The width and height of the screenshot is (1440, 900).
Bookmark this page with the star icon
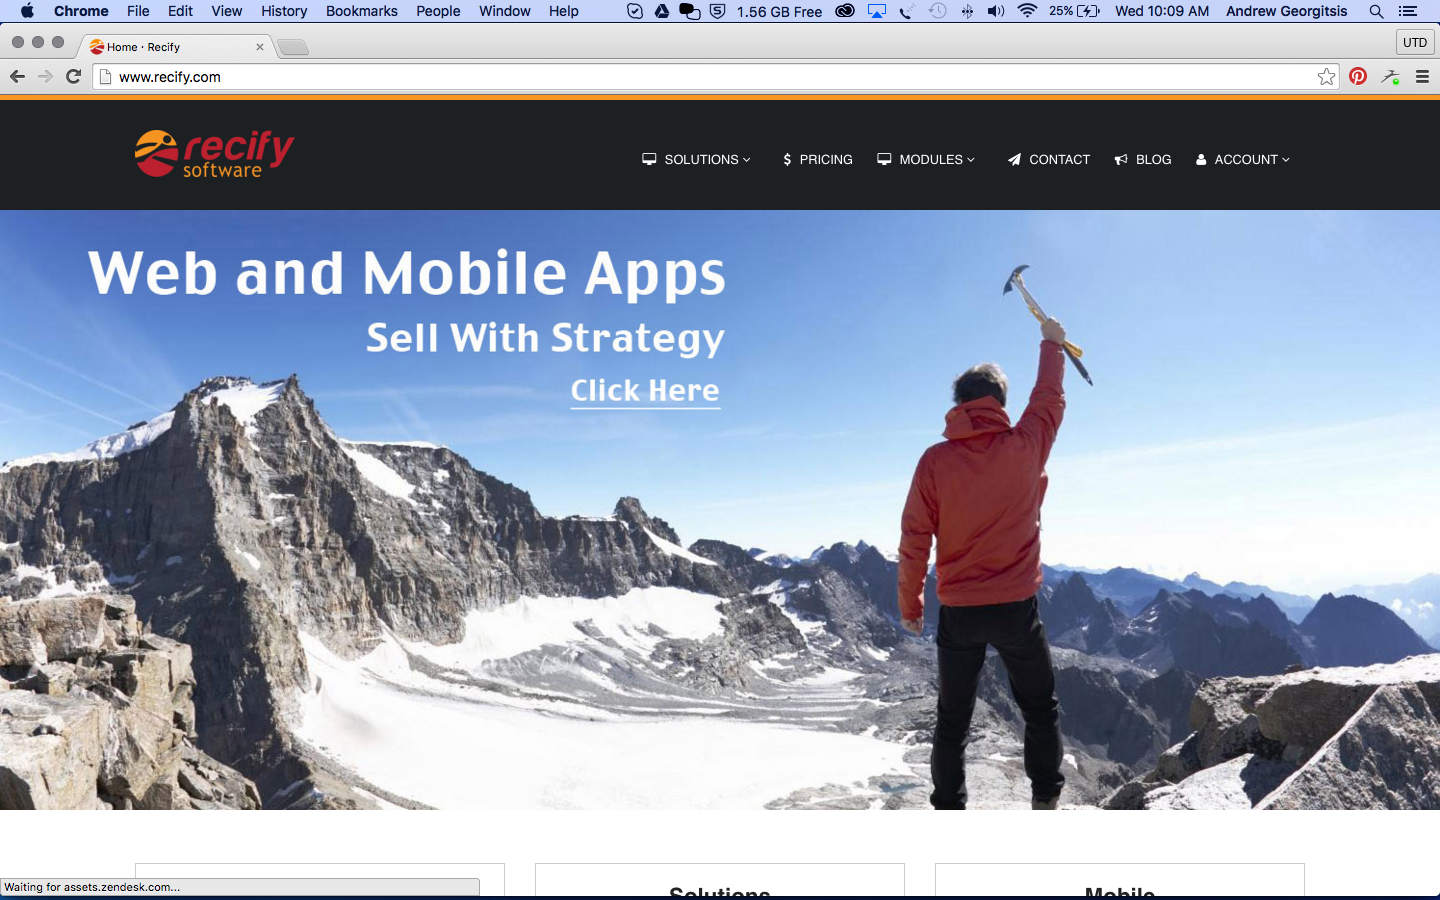(x=1326, y=77)
